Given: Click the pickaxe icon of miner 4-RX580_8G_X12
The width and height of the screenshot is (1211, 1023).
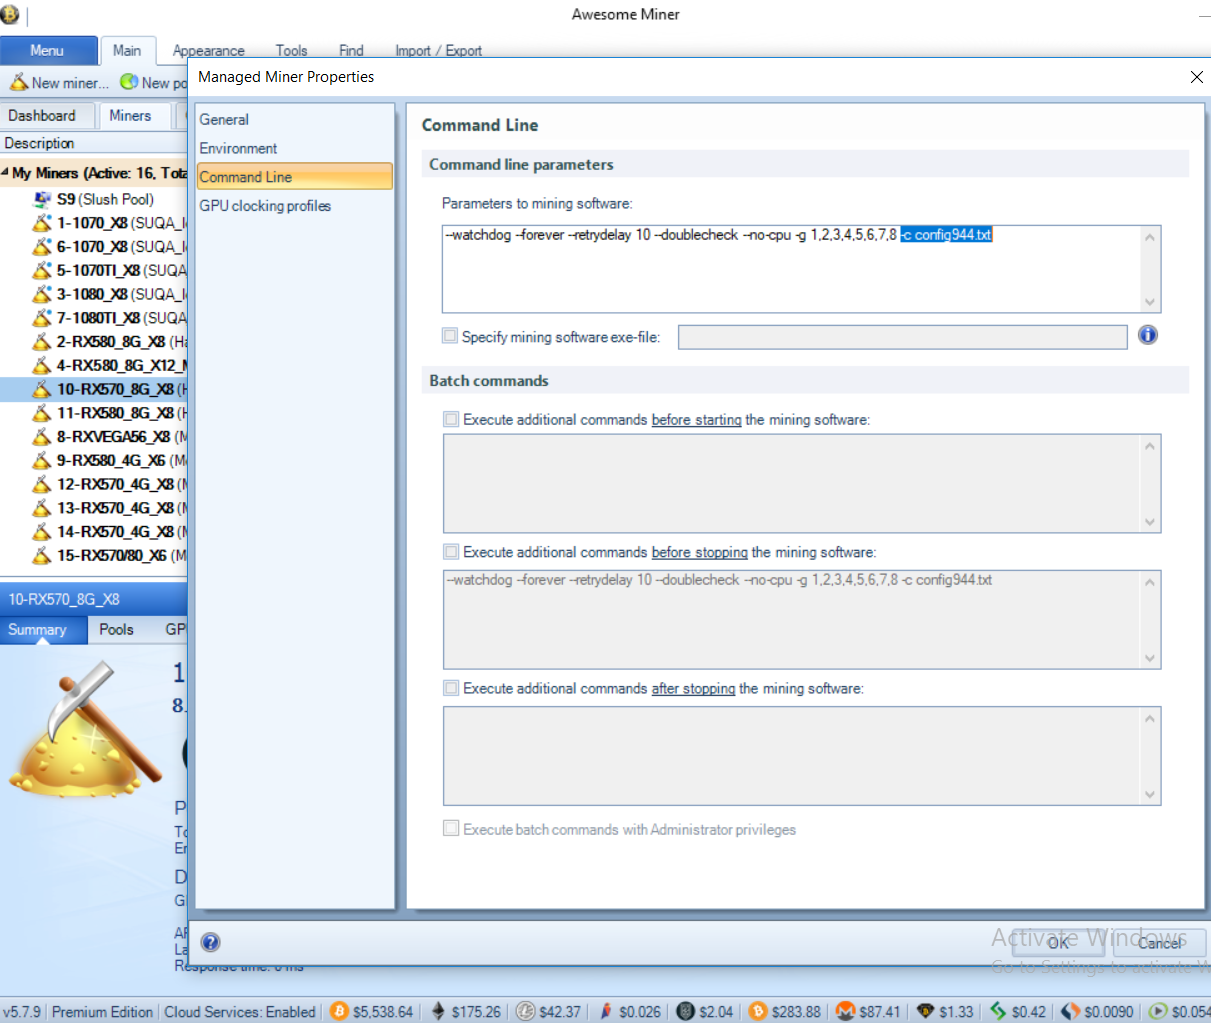Looking at the screenshot, I should (42, 365).
